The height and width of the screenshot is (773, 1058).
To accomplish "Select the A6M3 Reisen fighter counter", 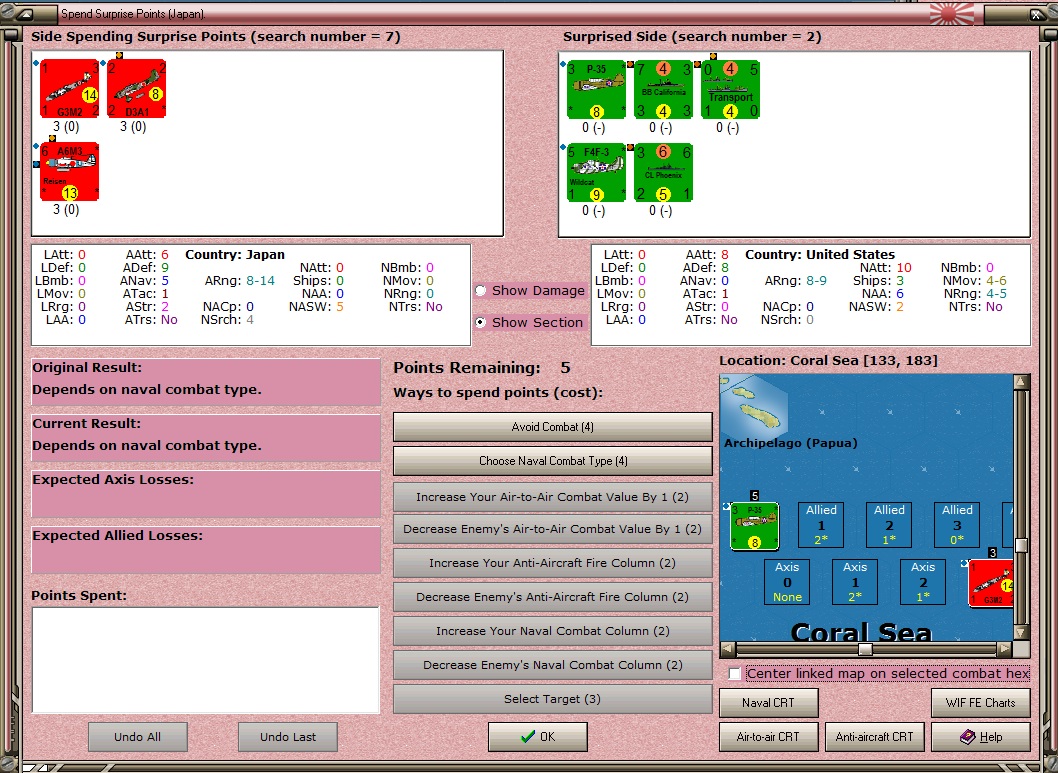I will pyautogui.click(x=69, y=171).
